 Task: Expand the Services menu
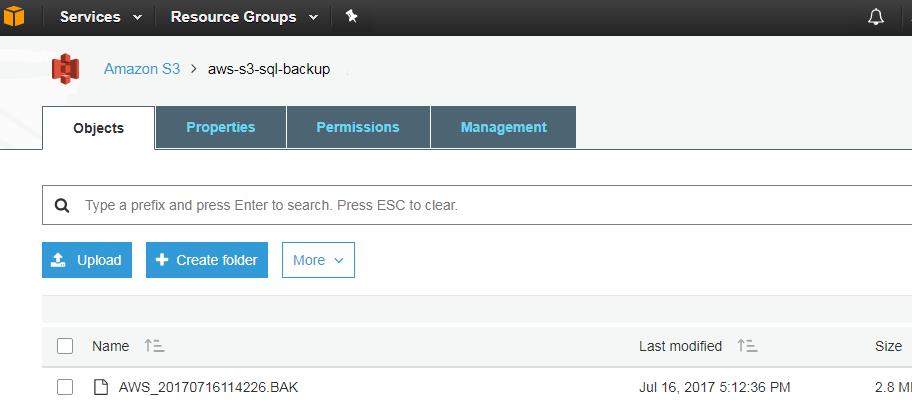coord(100,17)
